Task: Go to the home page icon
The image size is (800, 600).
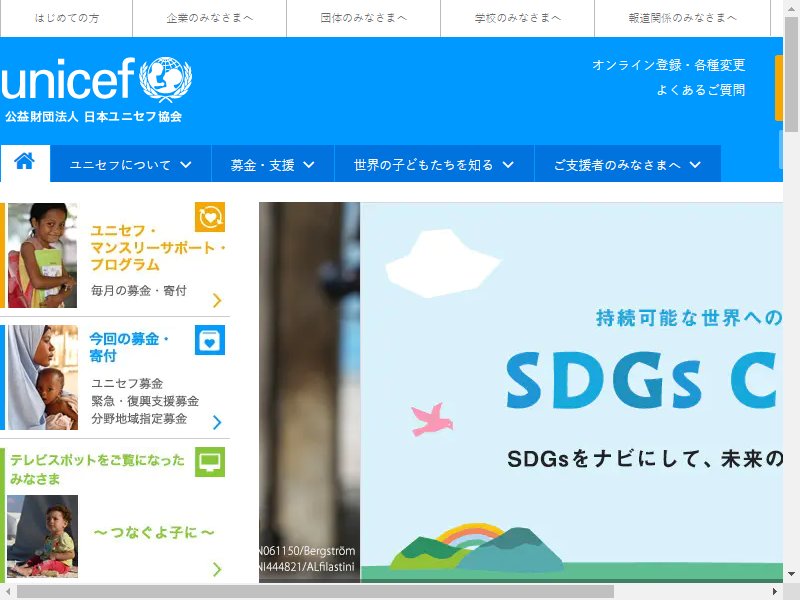Action: click(x=24, y=162)
